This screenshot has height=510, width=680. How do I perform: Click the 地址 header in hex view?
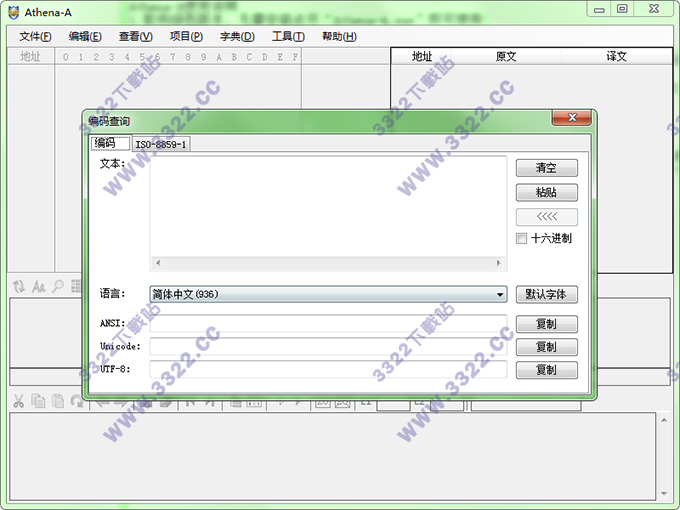click(x=30, y=56)
